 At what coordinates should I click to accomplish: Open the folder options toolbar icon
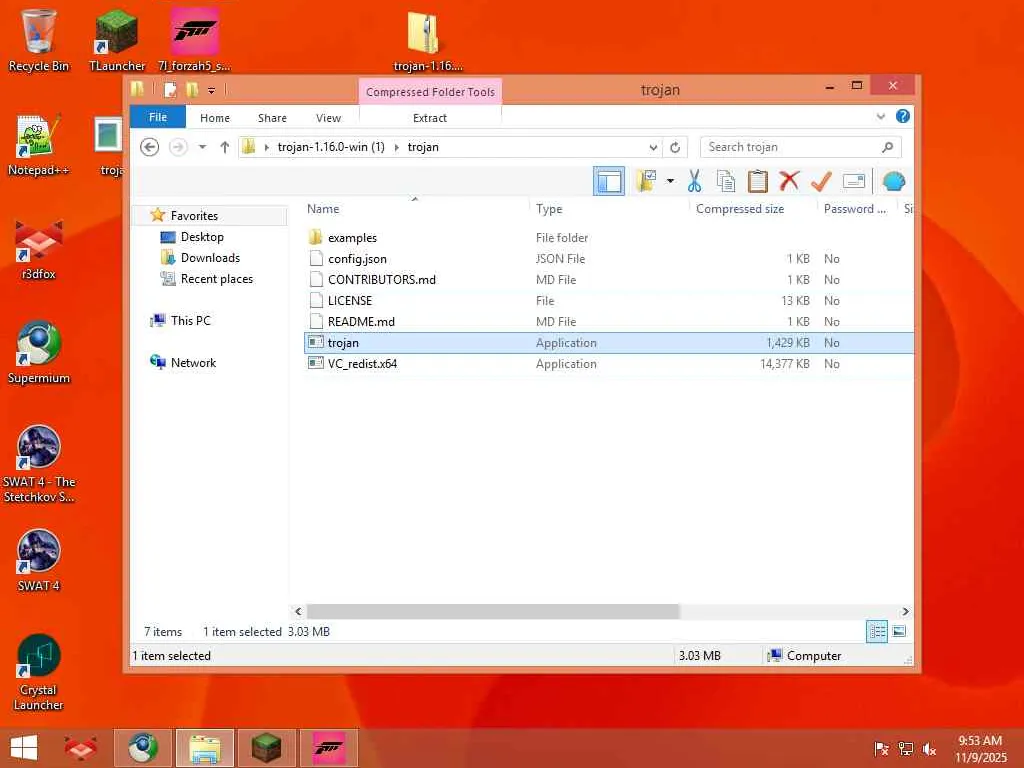[647, 182]
